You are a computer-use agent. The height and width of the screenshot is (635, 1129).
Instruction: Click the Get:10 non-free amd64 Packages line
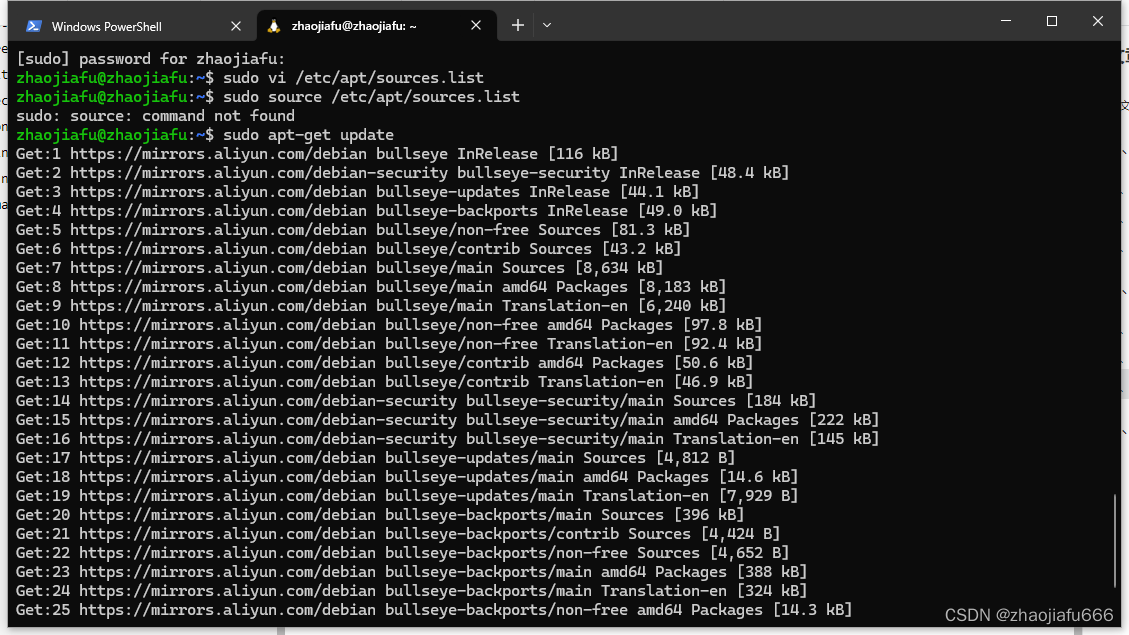[389, 325]
